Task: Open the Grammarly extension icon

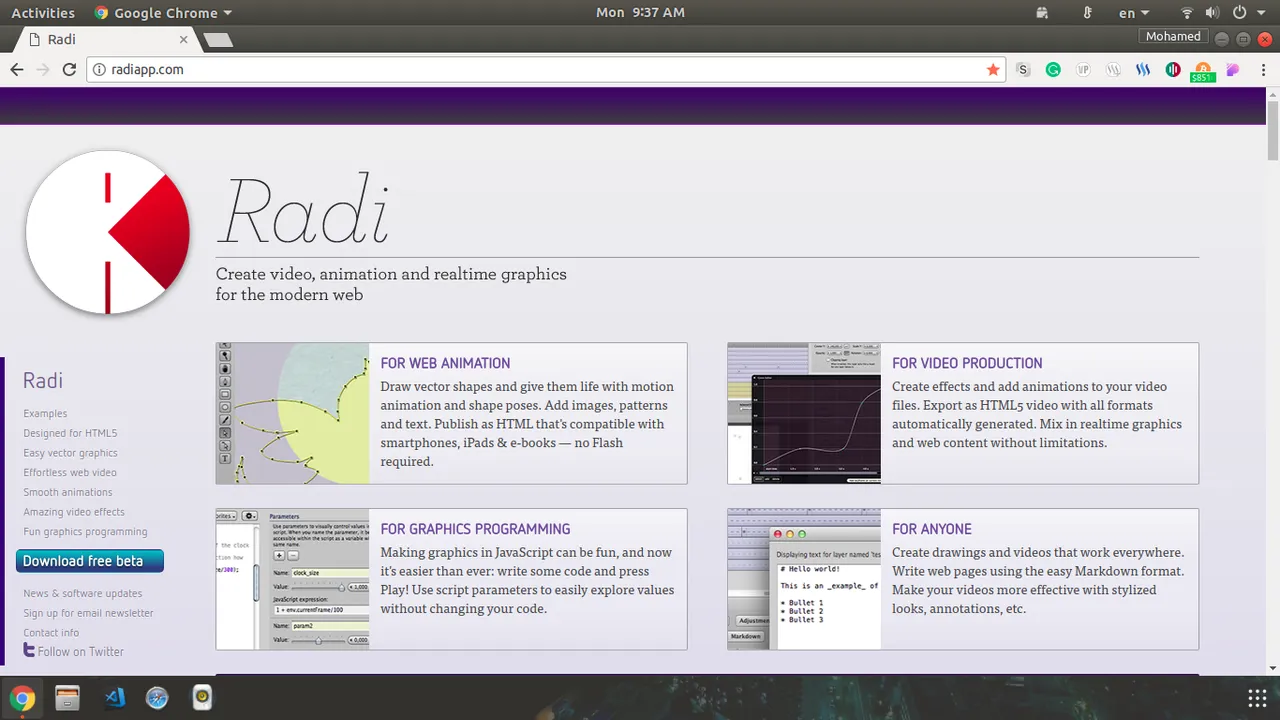Action: pos(1053,69)
